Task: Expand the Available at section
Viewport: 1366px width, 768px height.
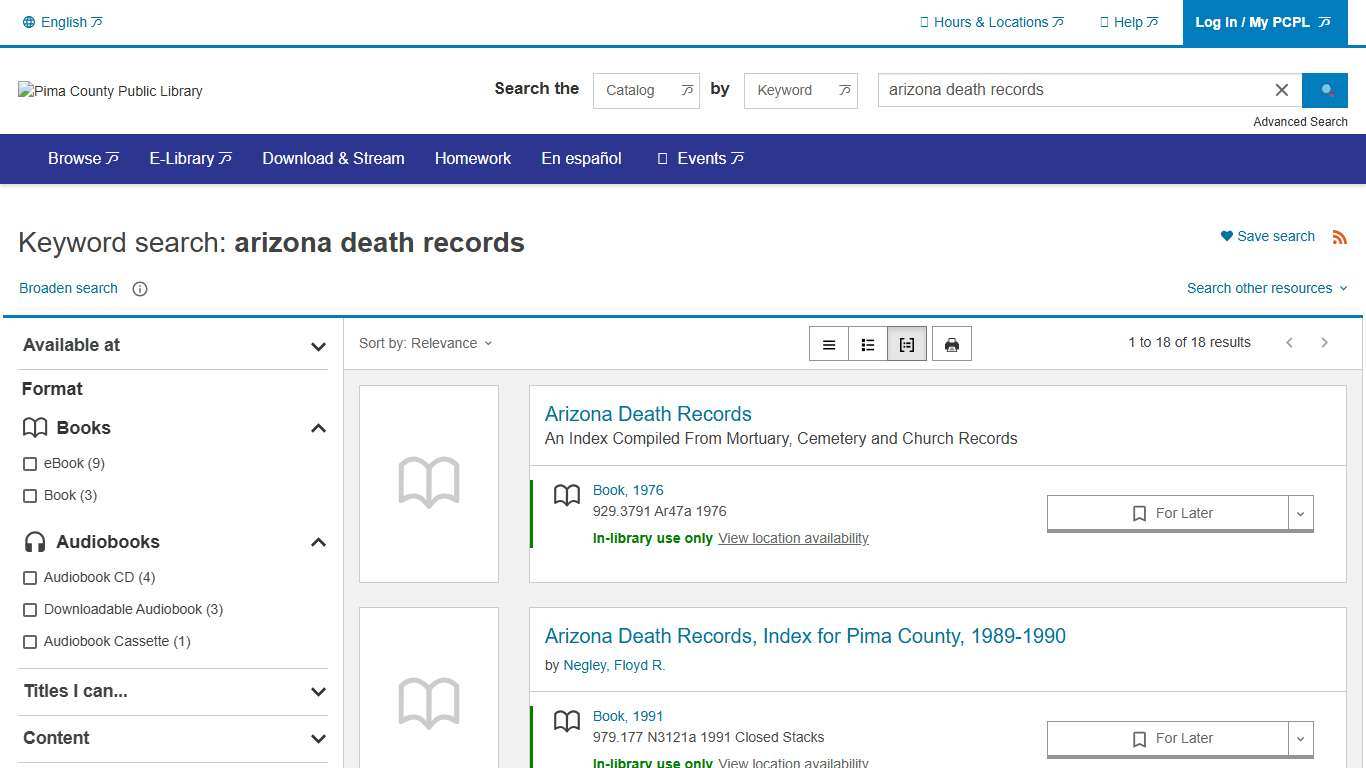Action: [x=317, y=346]
